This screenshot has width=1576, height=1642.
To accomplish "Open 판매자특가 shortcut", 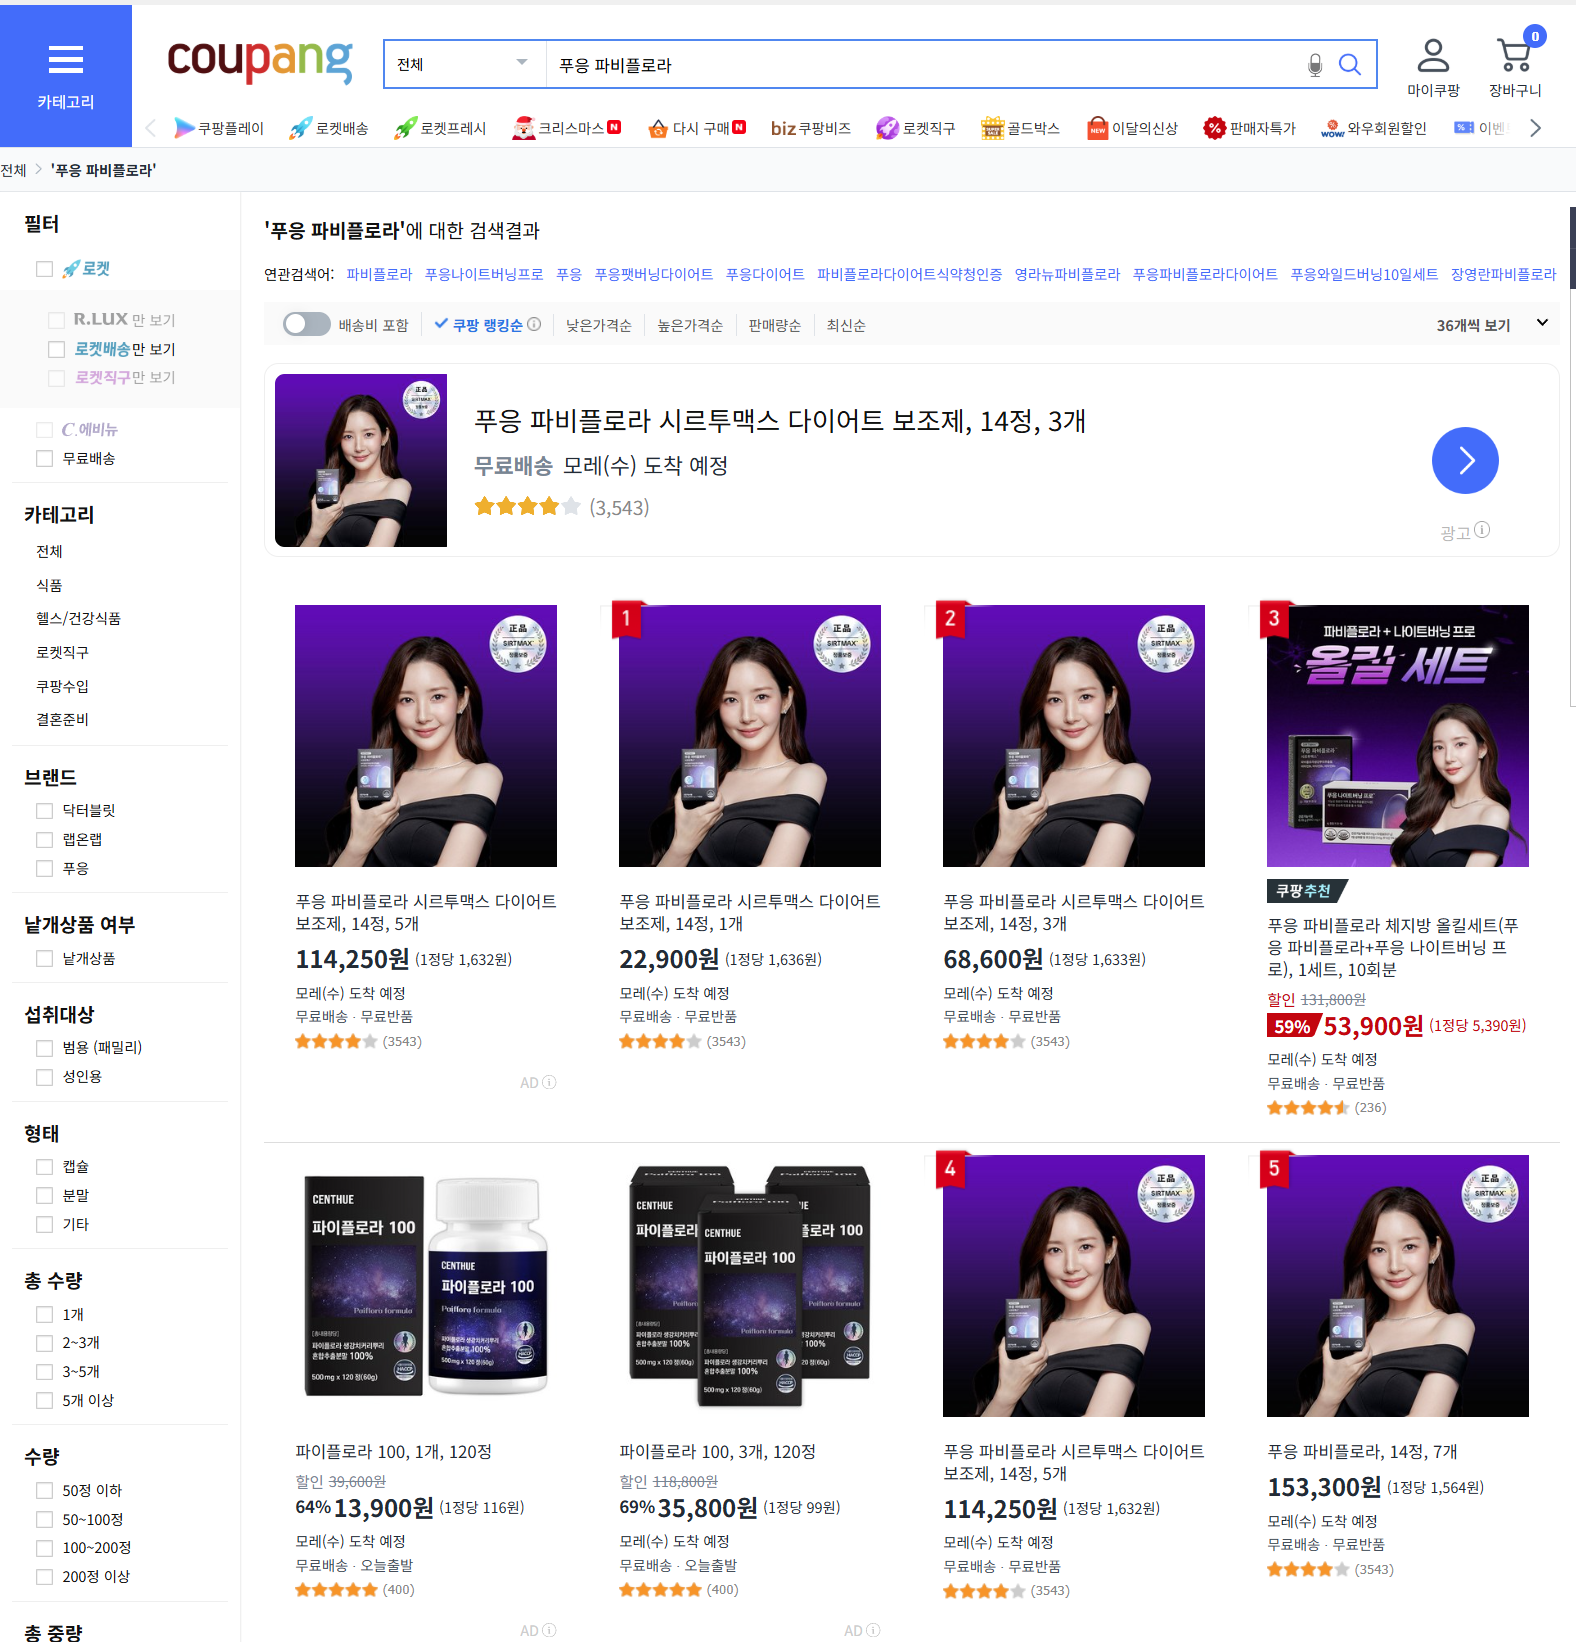I will tap(1250, 128).
